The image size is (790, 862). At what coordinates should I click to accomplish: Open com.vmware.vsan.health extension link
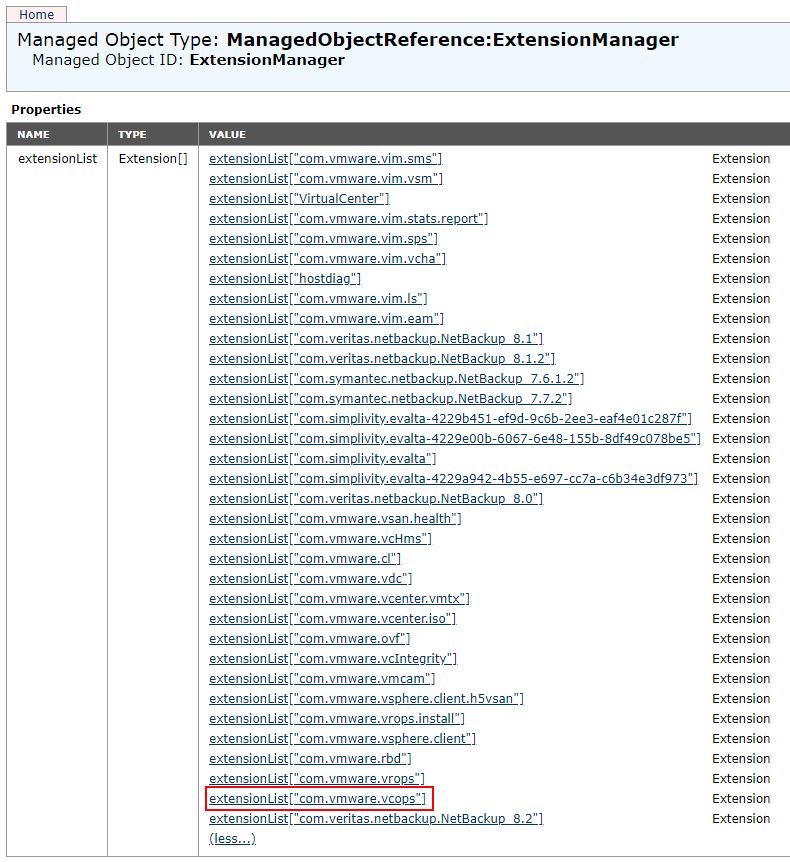[335, 518]
